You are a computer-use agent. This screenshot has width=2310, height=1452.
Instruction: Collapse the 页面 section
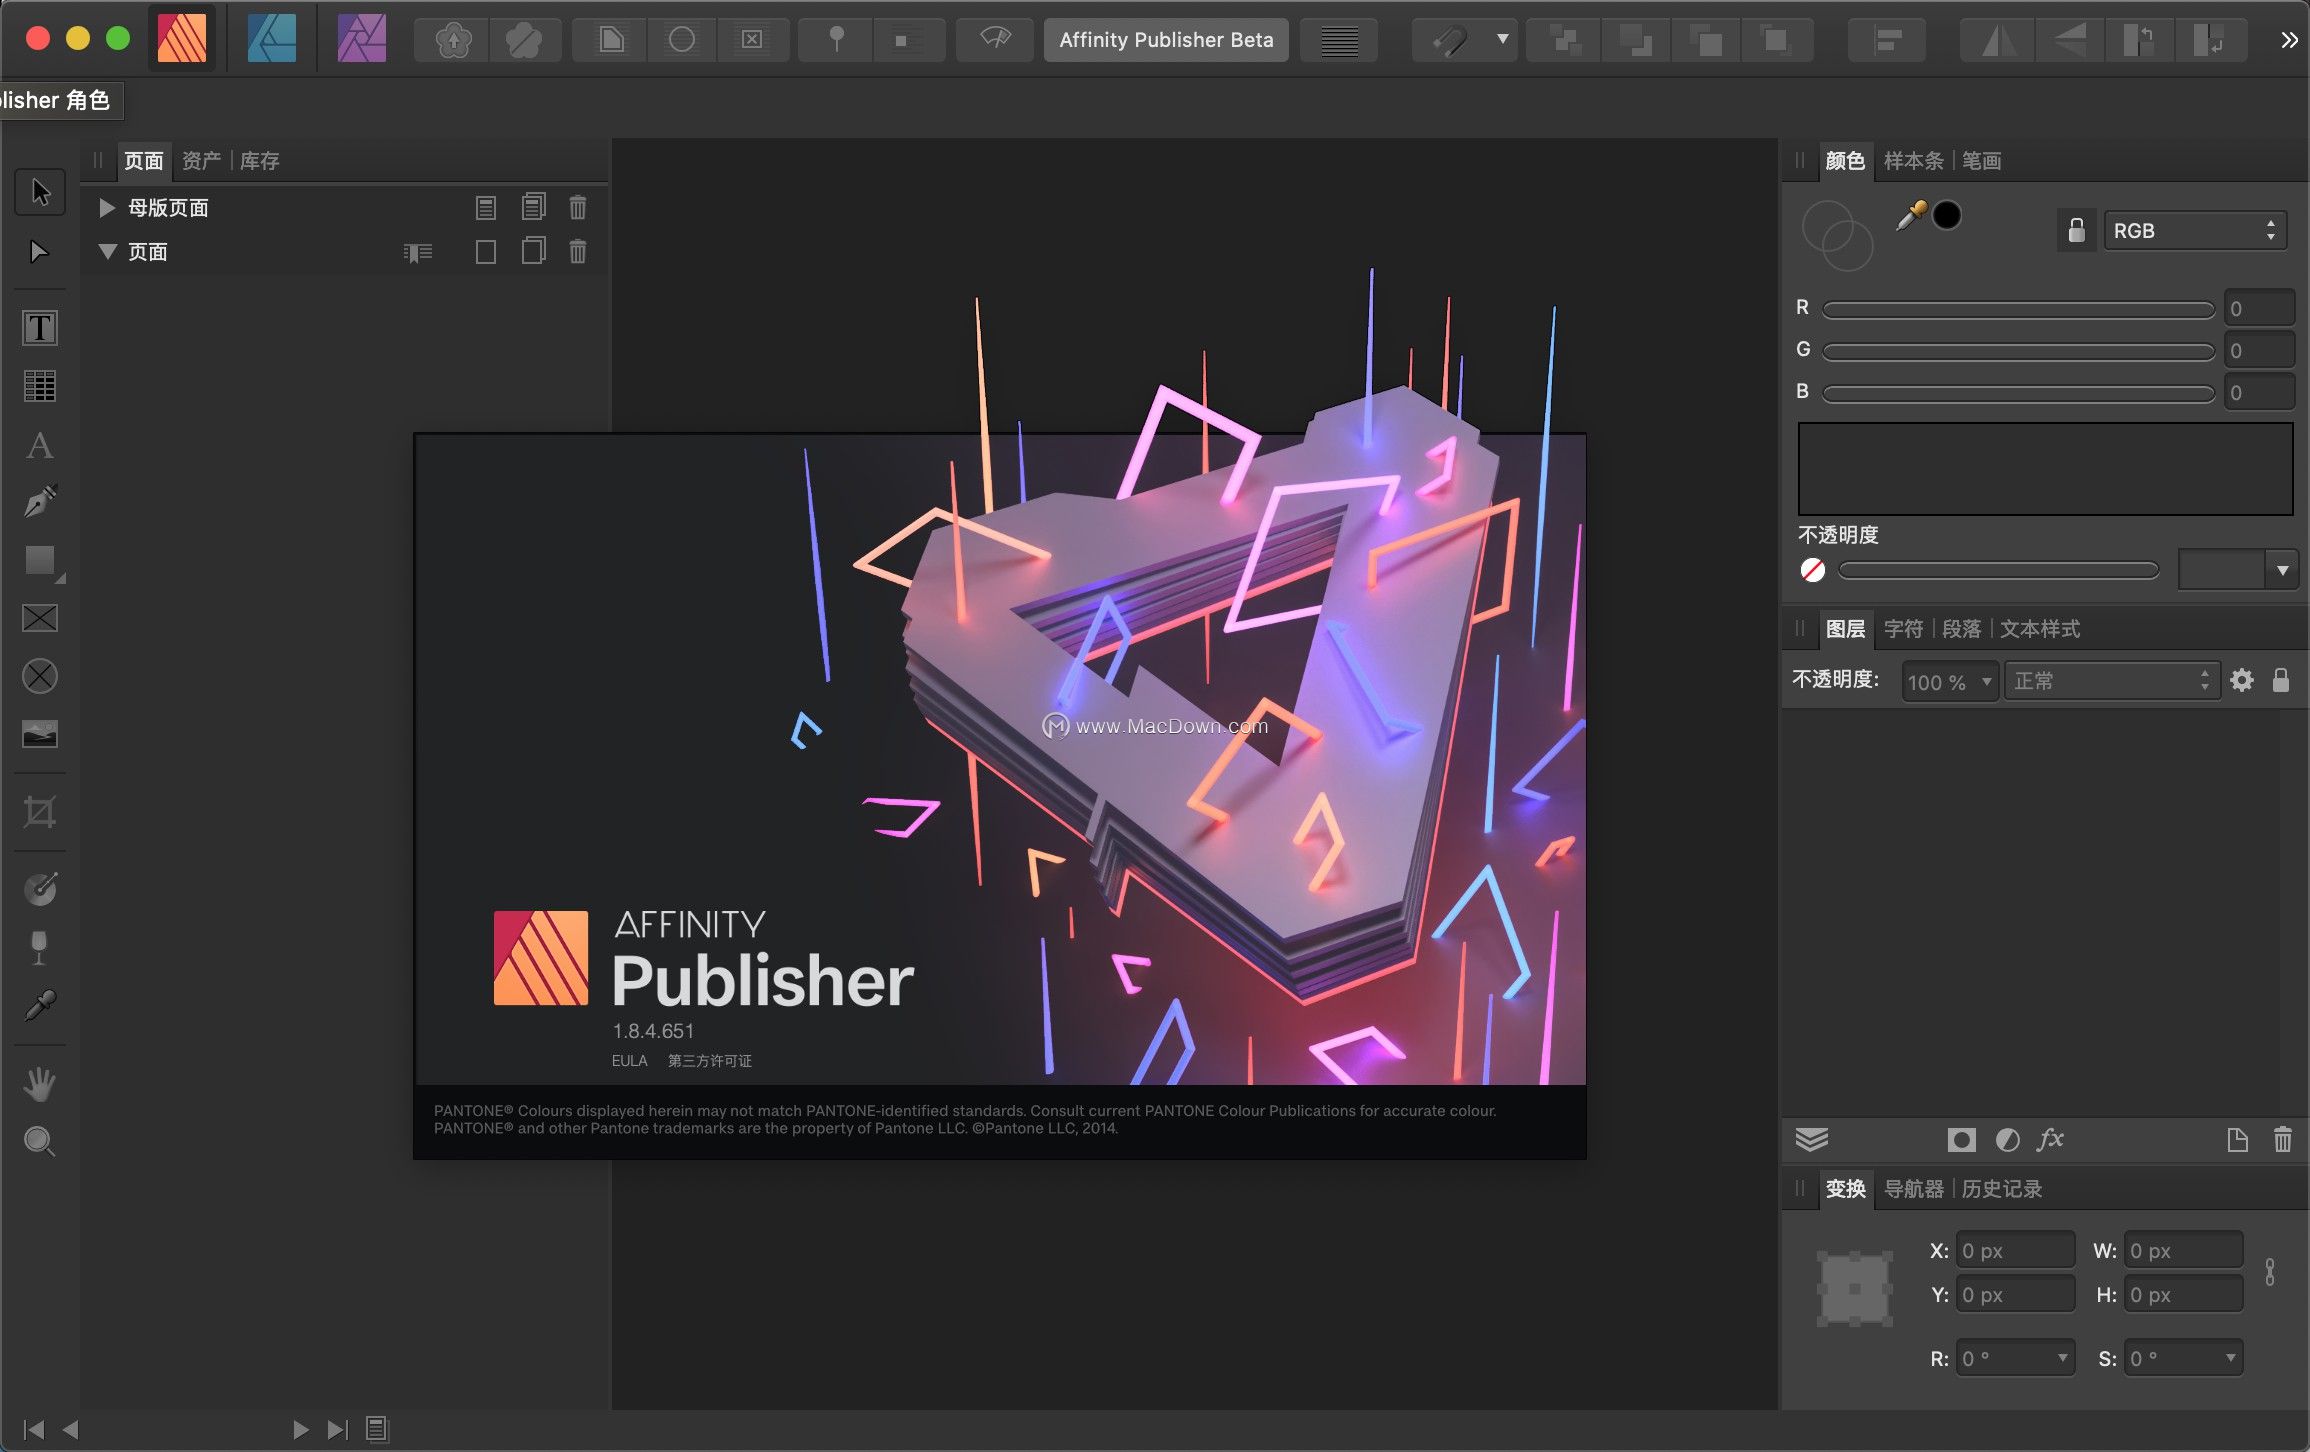click(107, 251)
